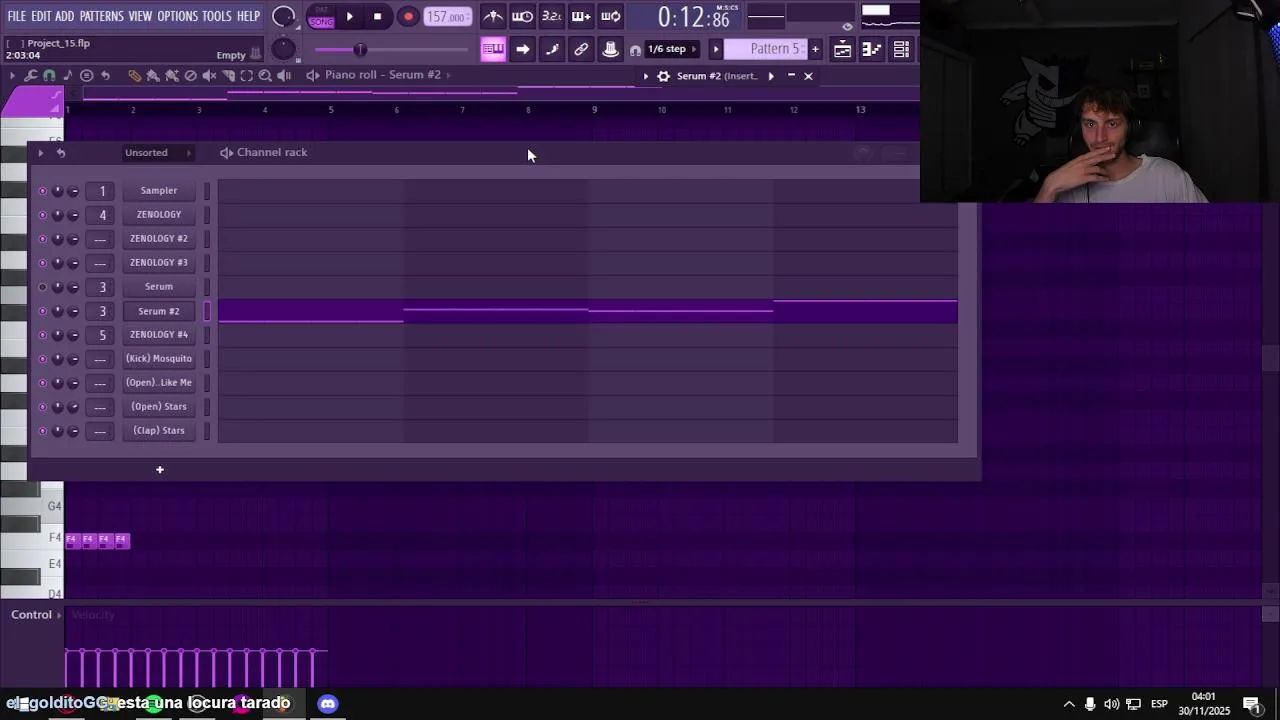Toggle the overdub blend recording icon
The width and height of the screenshot is (1280, 720).
(581, 16)
